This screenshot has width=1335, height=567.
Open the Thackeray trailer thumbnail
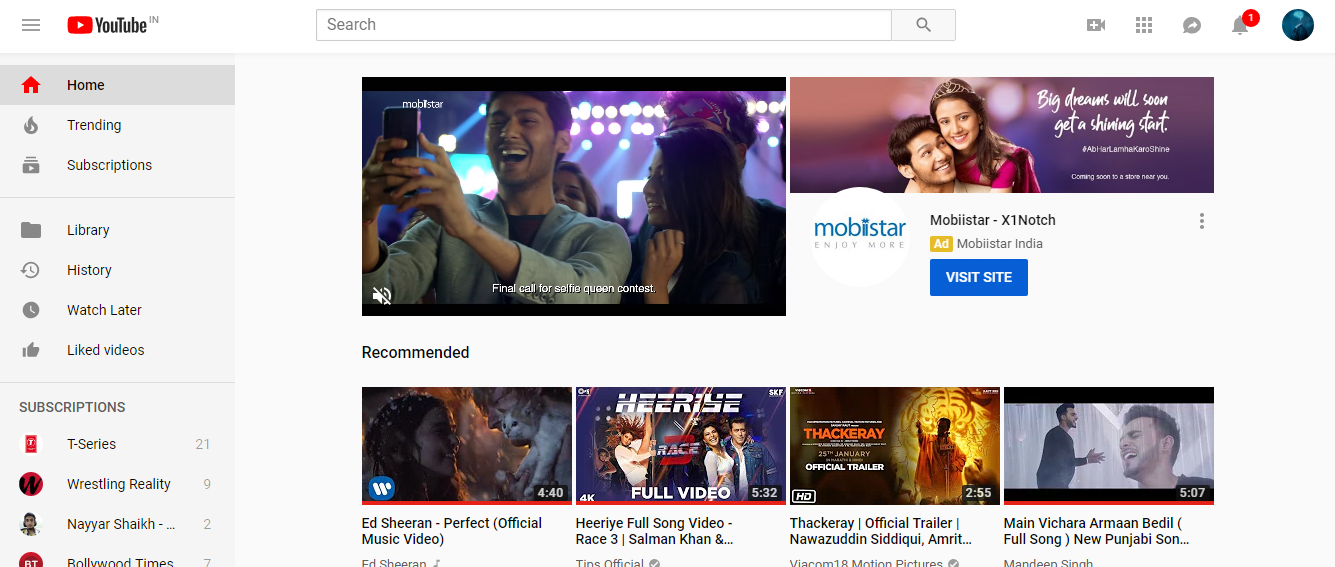tap(894, 446)
